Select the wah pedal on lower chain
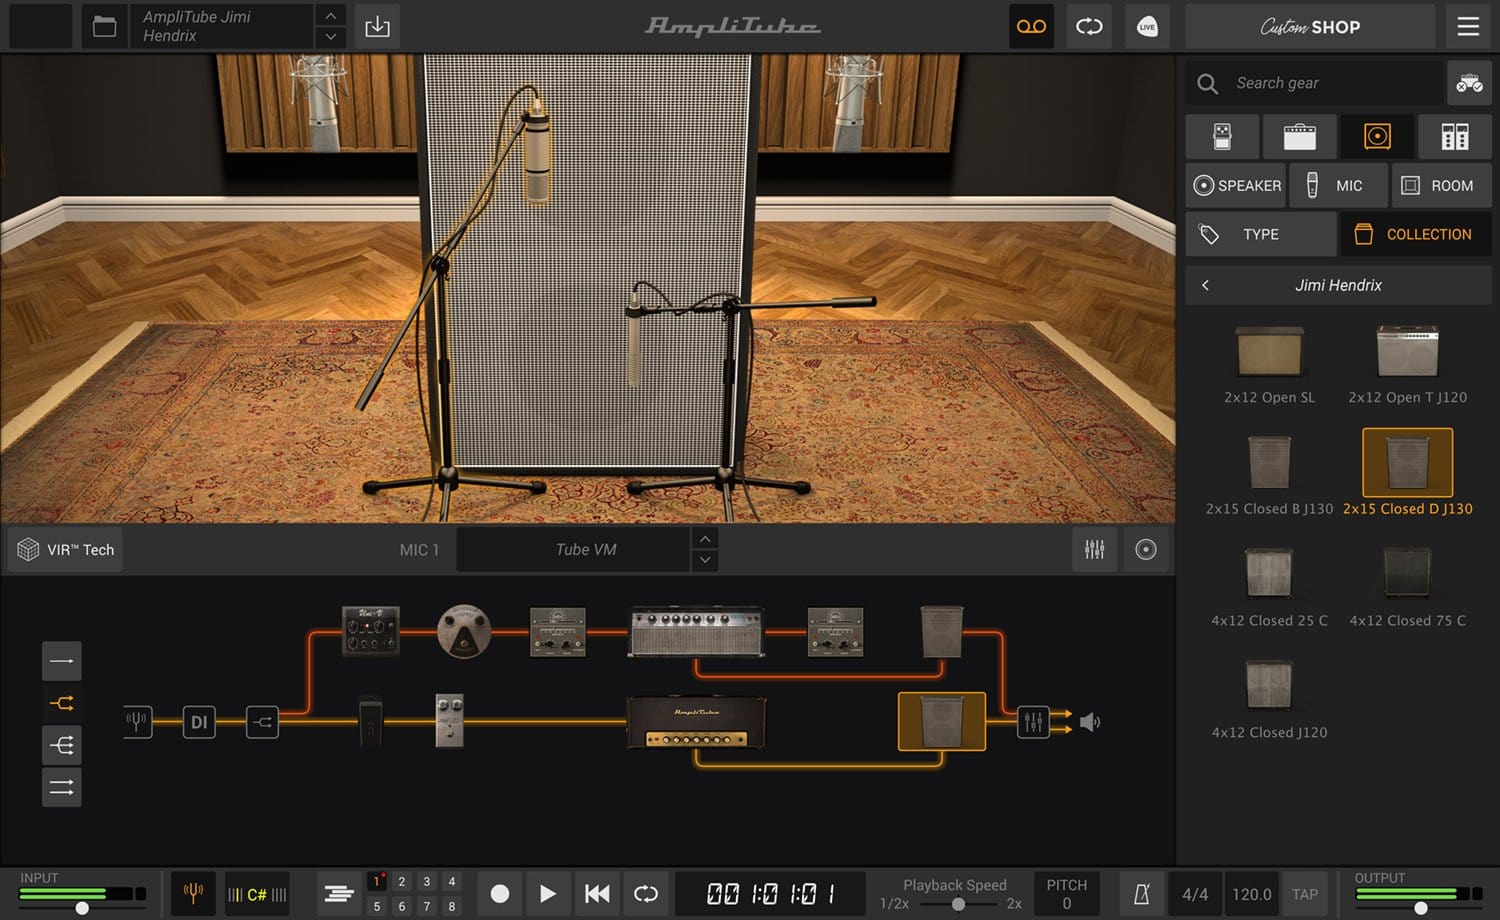1500x920 pixels. 371,722
